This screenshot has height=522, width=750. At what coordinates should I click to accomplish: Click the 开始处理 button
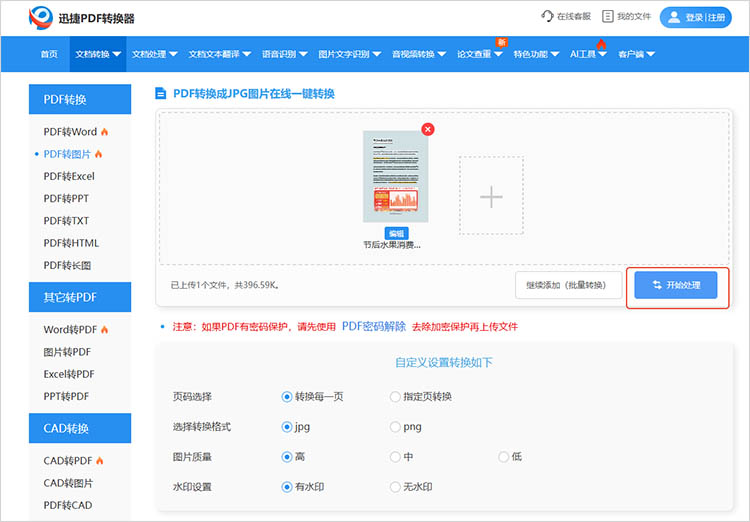(x=676, y=285)
